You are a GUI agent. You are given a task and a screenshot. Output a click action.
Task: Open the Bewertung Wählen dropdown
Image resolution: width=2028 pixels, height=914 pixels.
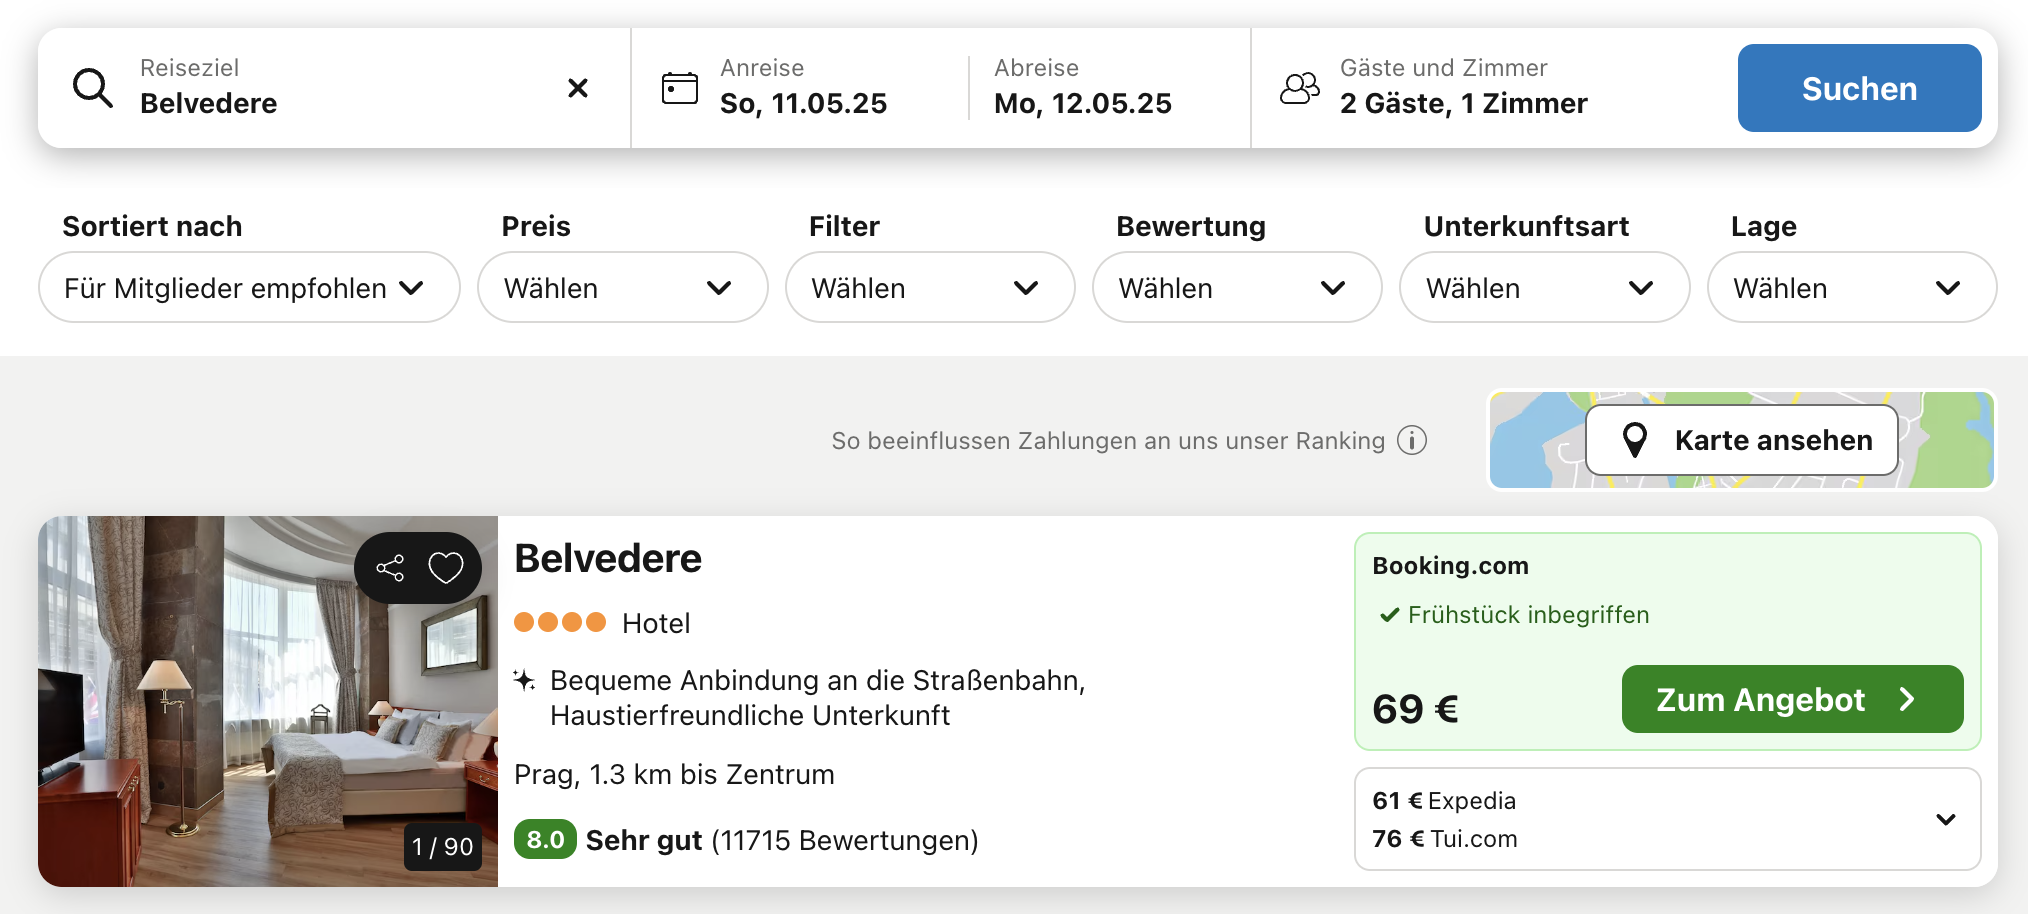click(1237, 287)
